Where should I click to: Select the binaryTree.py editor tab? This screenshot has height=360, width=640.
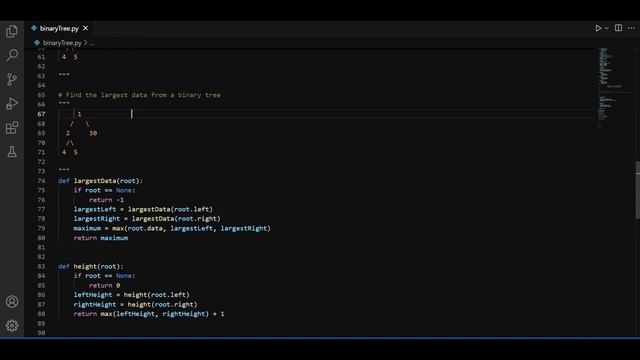pyautogui.click(x=59, y=28)
